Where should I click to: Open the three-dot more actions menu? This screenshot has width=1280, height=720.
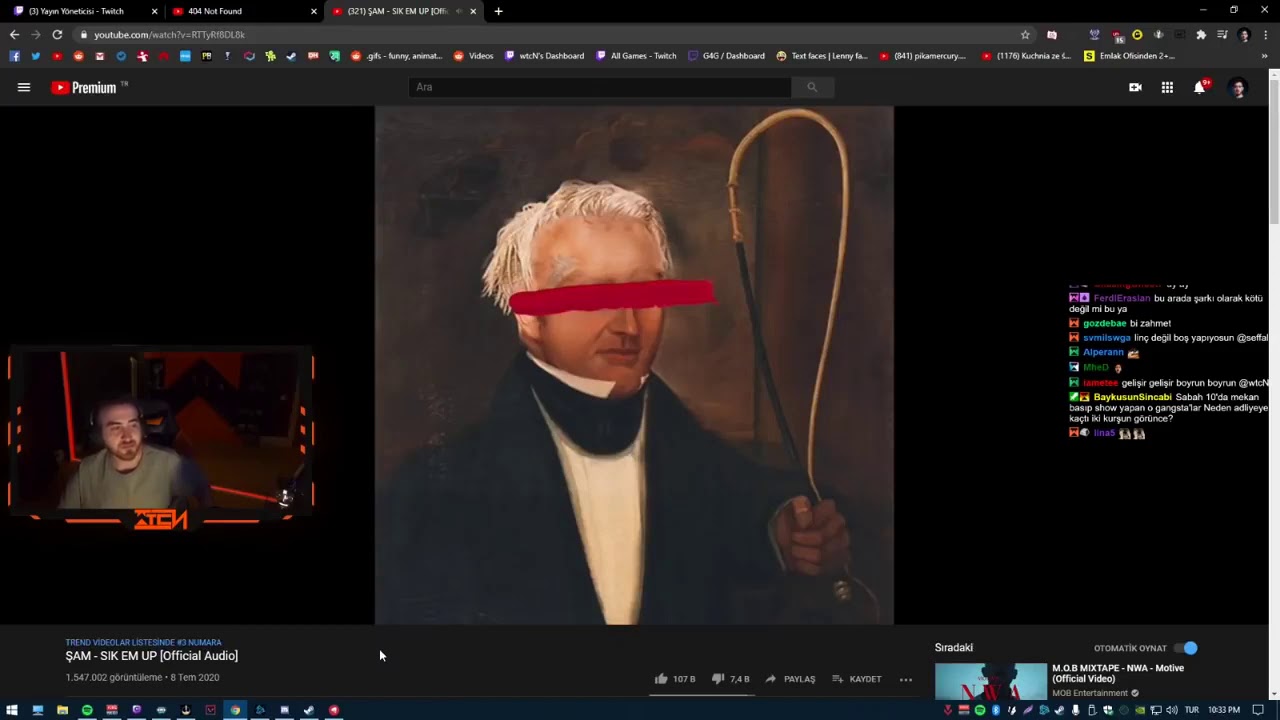pyautogui.click(x=906, y=679)
